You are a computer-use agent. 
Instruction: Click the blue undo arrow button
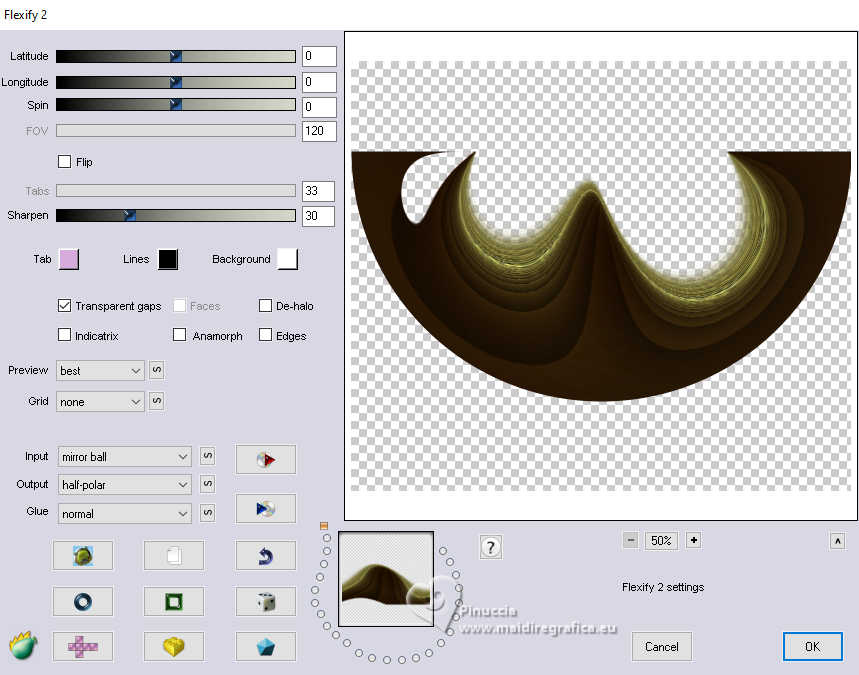pyautogui.click(x=266, y=556)
